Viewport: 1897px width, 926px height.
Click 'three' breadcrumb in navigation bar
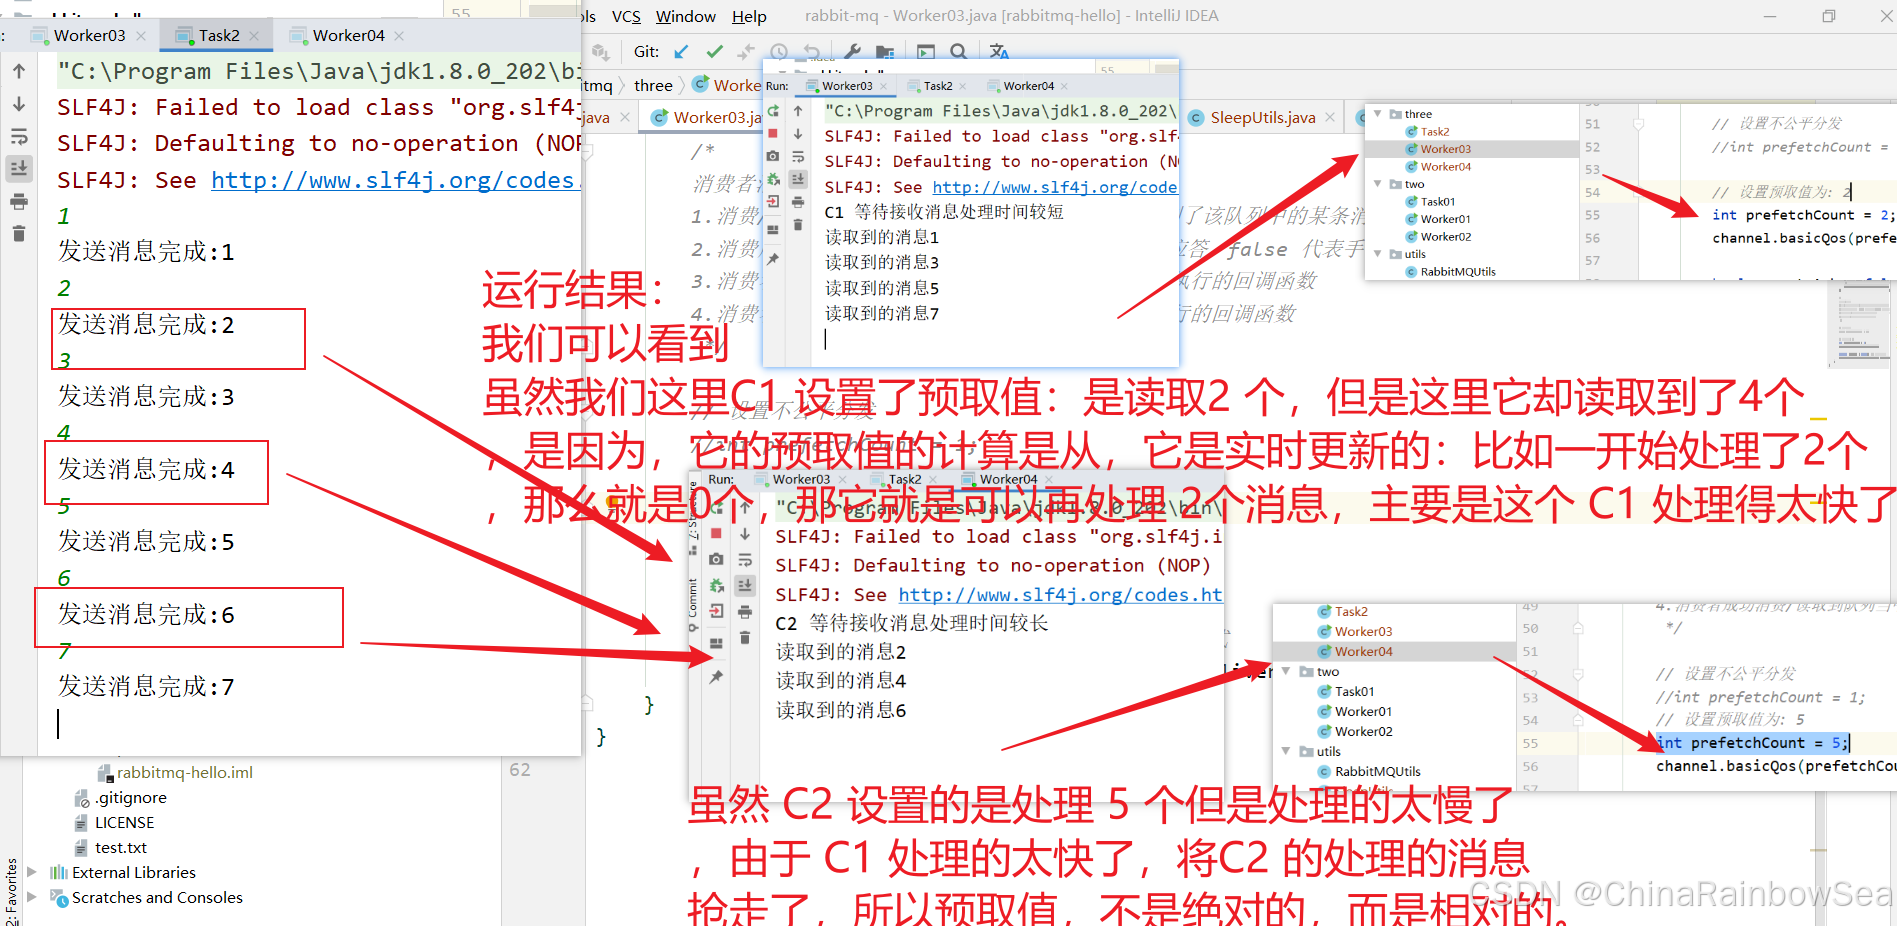653,85
